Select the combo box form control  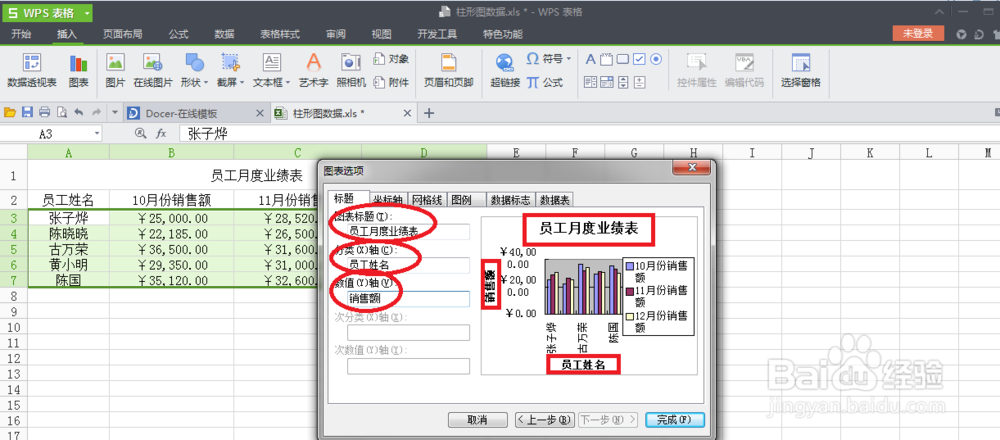point(607,82)
